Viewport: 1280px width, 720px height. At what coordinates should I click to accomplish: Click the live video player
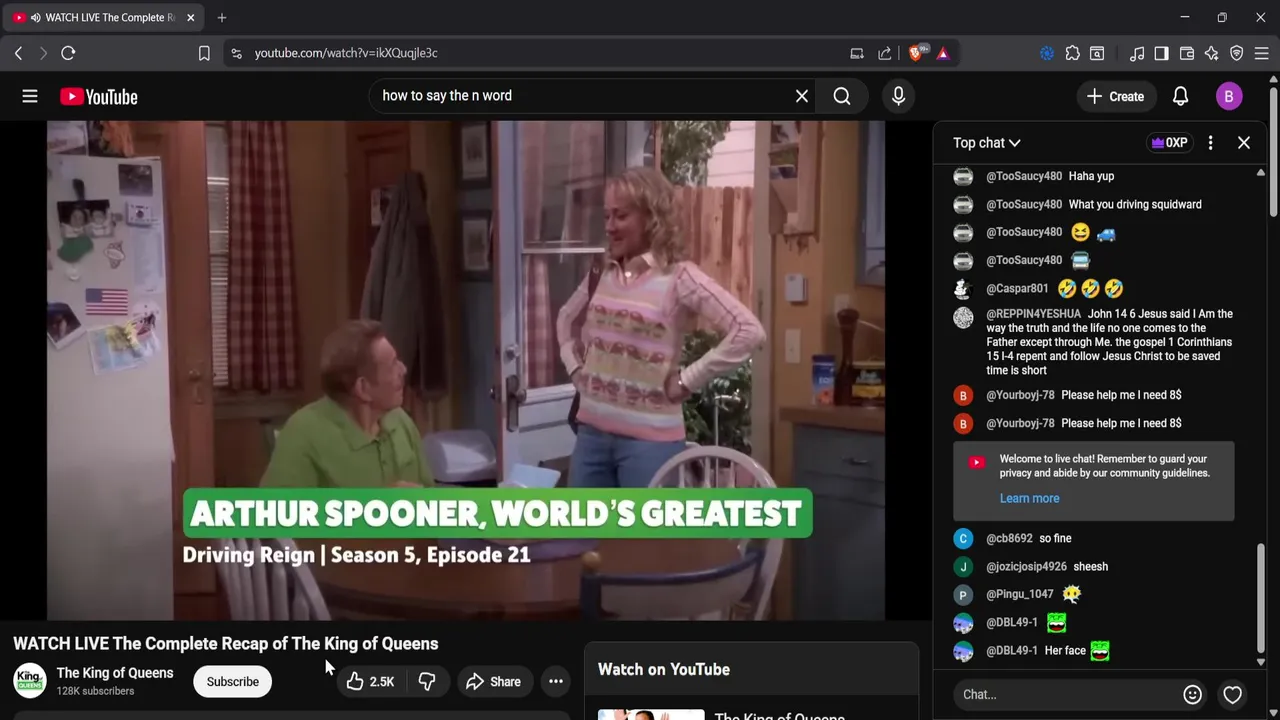(466, 371)
